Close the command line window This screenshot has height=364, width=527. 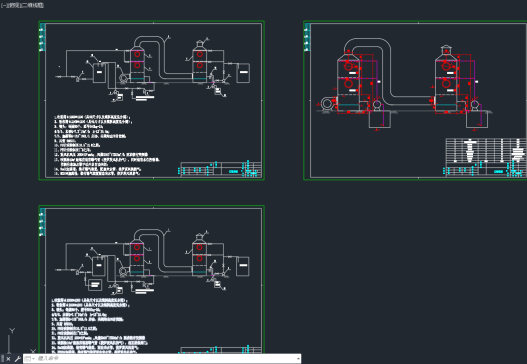click(x=8, y=359)
